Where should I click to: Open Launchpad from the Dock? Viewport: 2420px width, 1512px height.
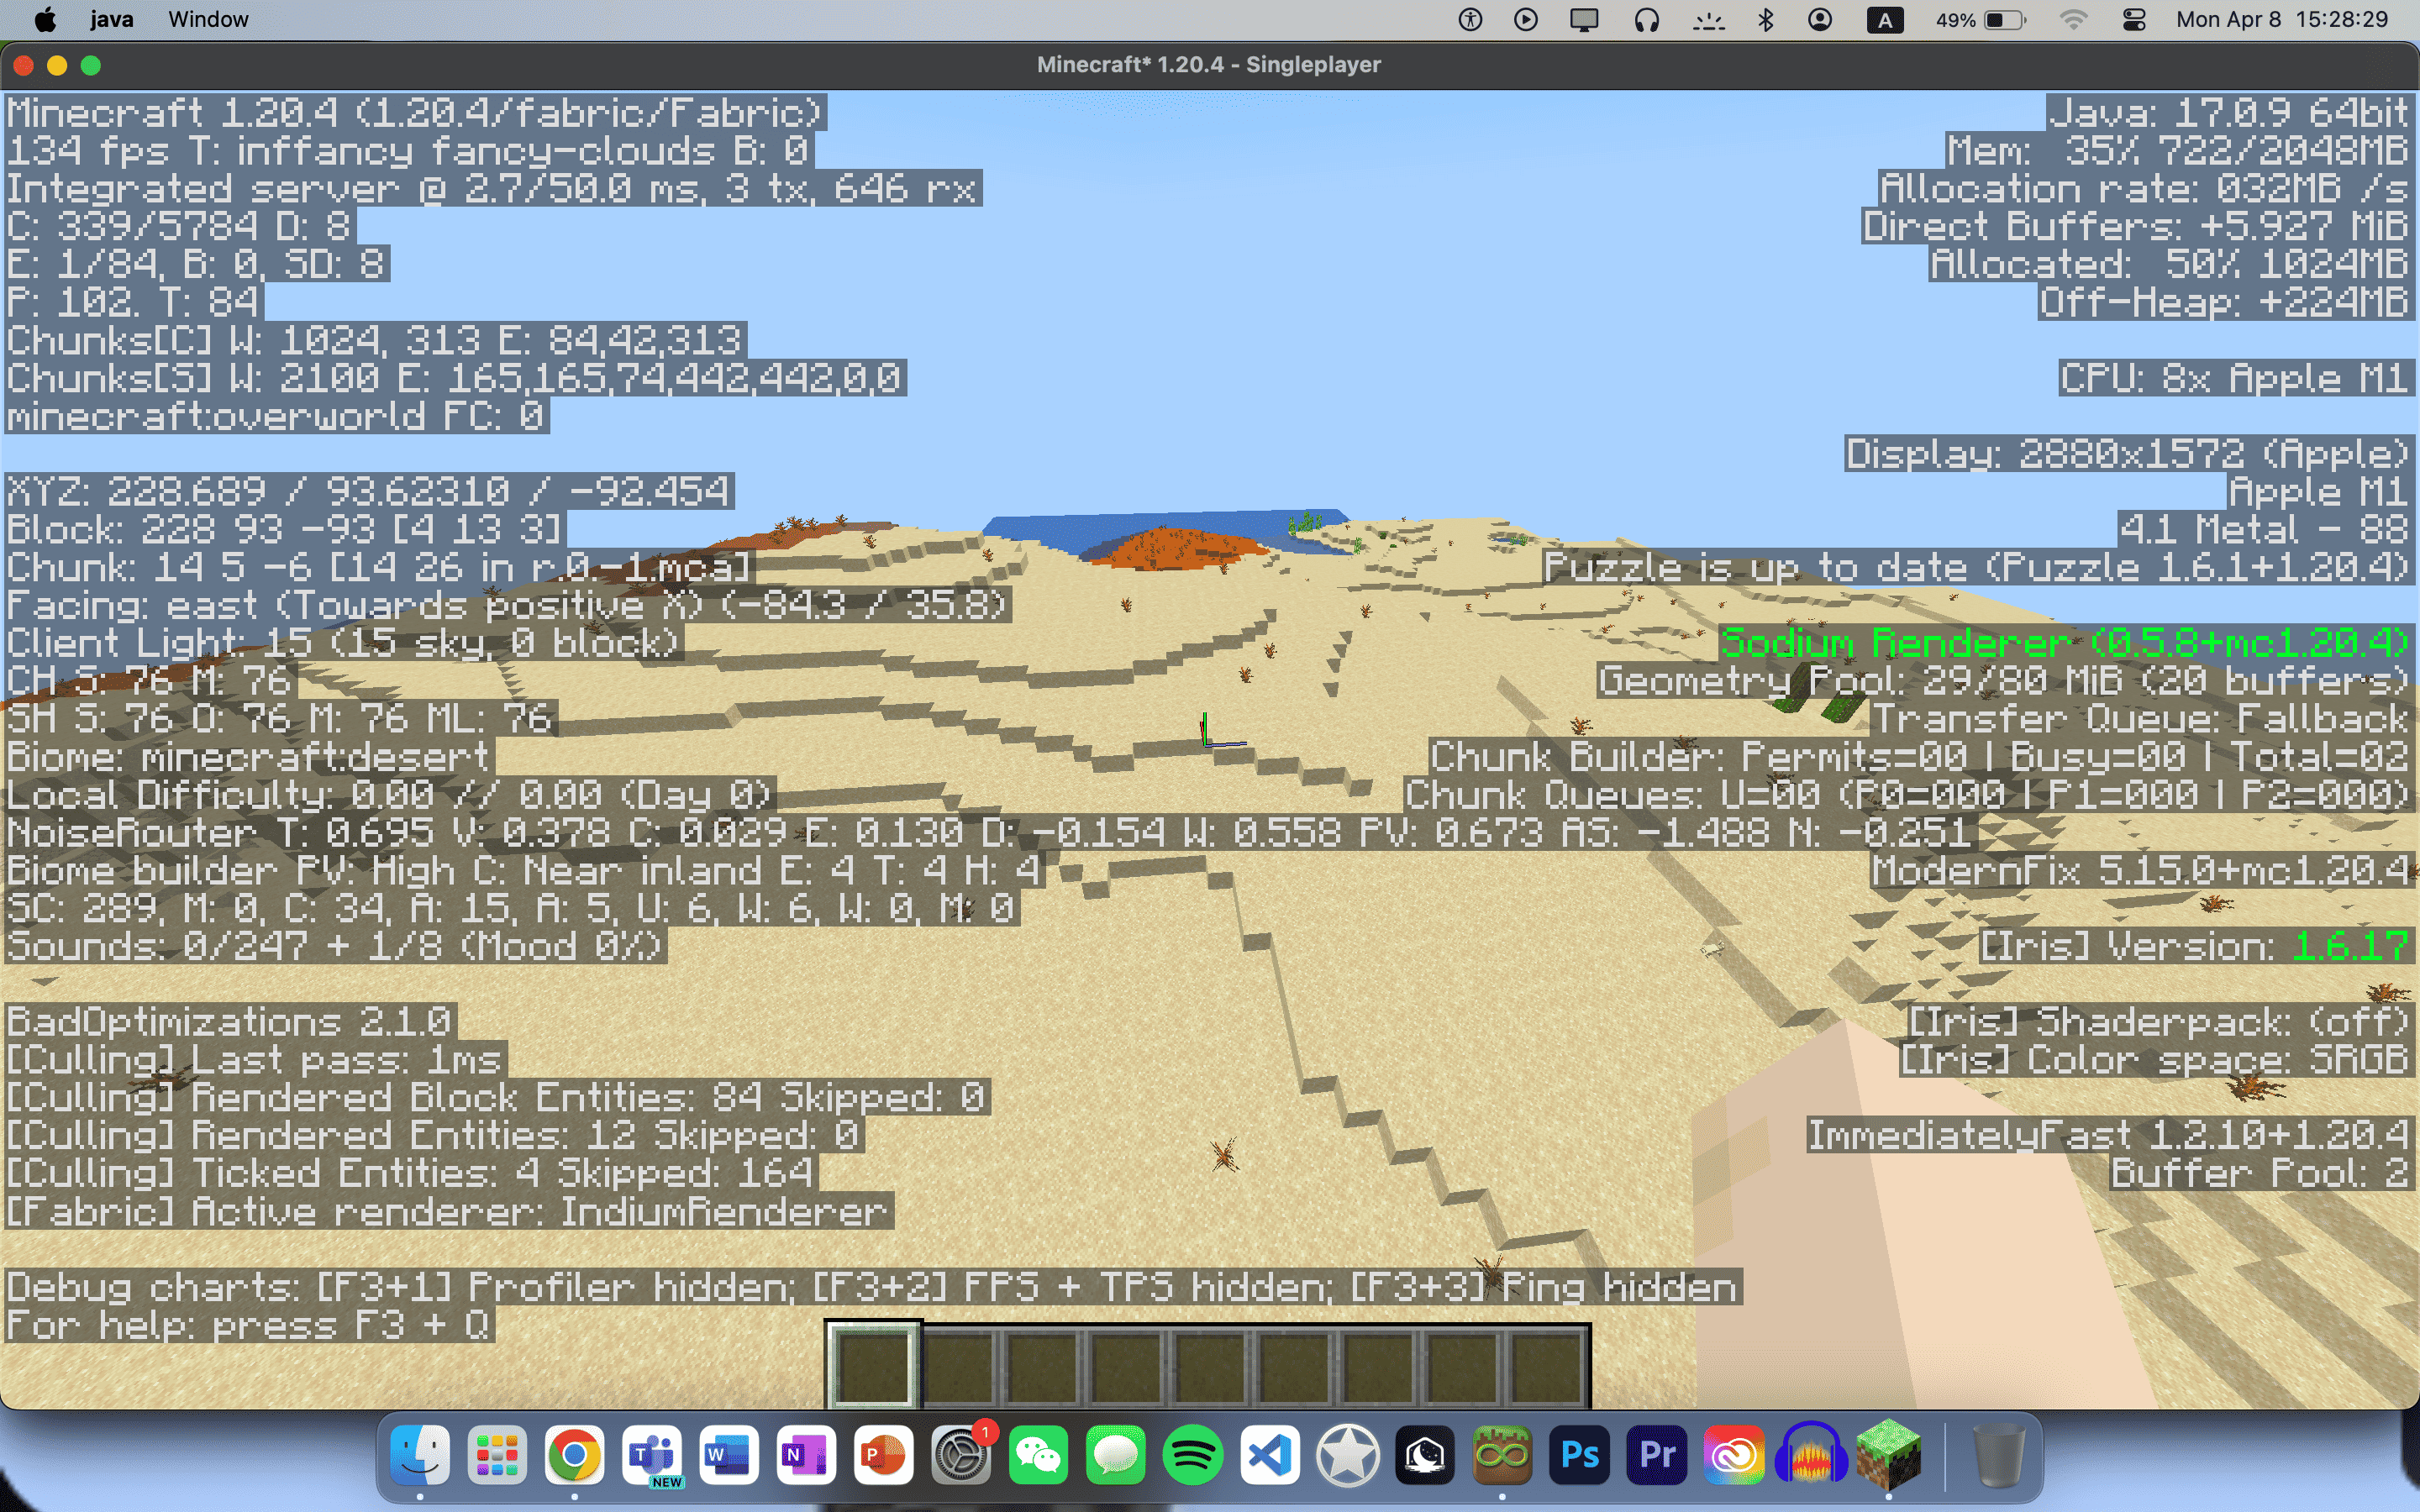[497, 1455]
